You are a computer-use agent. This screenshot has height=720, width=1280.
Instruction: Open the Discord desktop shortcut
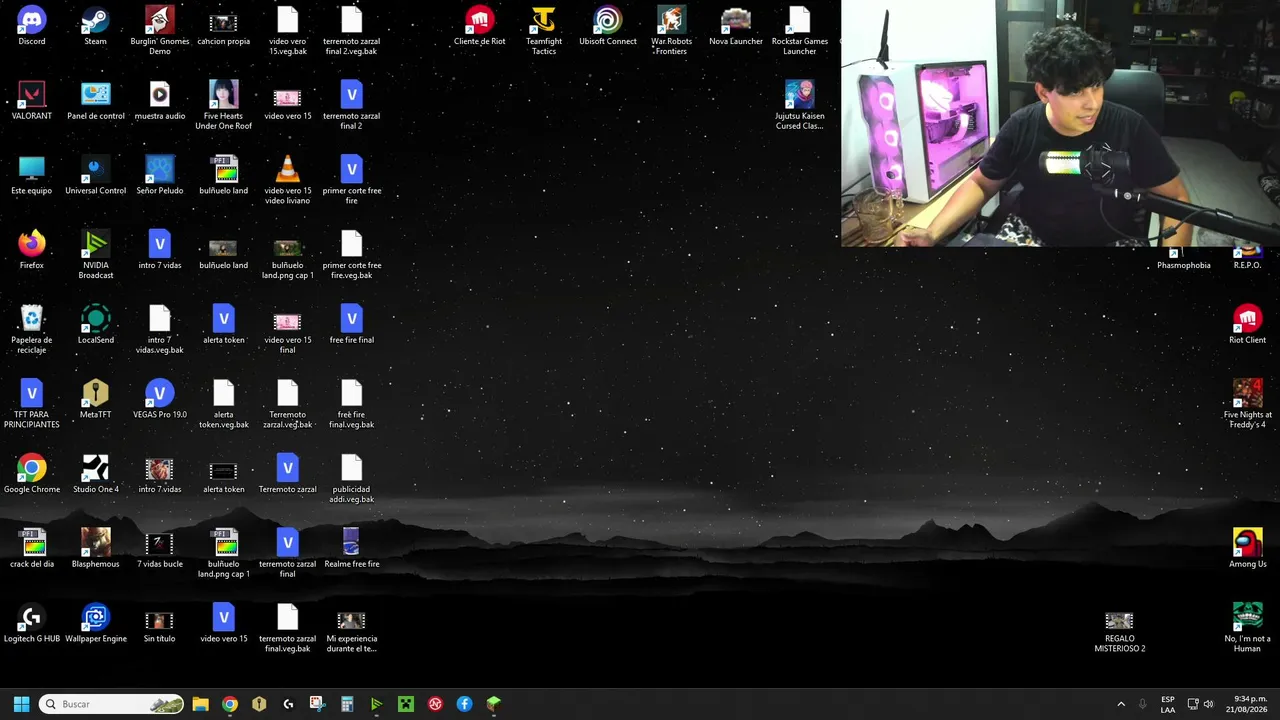point(31,26)
